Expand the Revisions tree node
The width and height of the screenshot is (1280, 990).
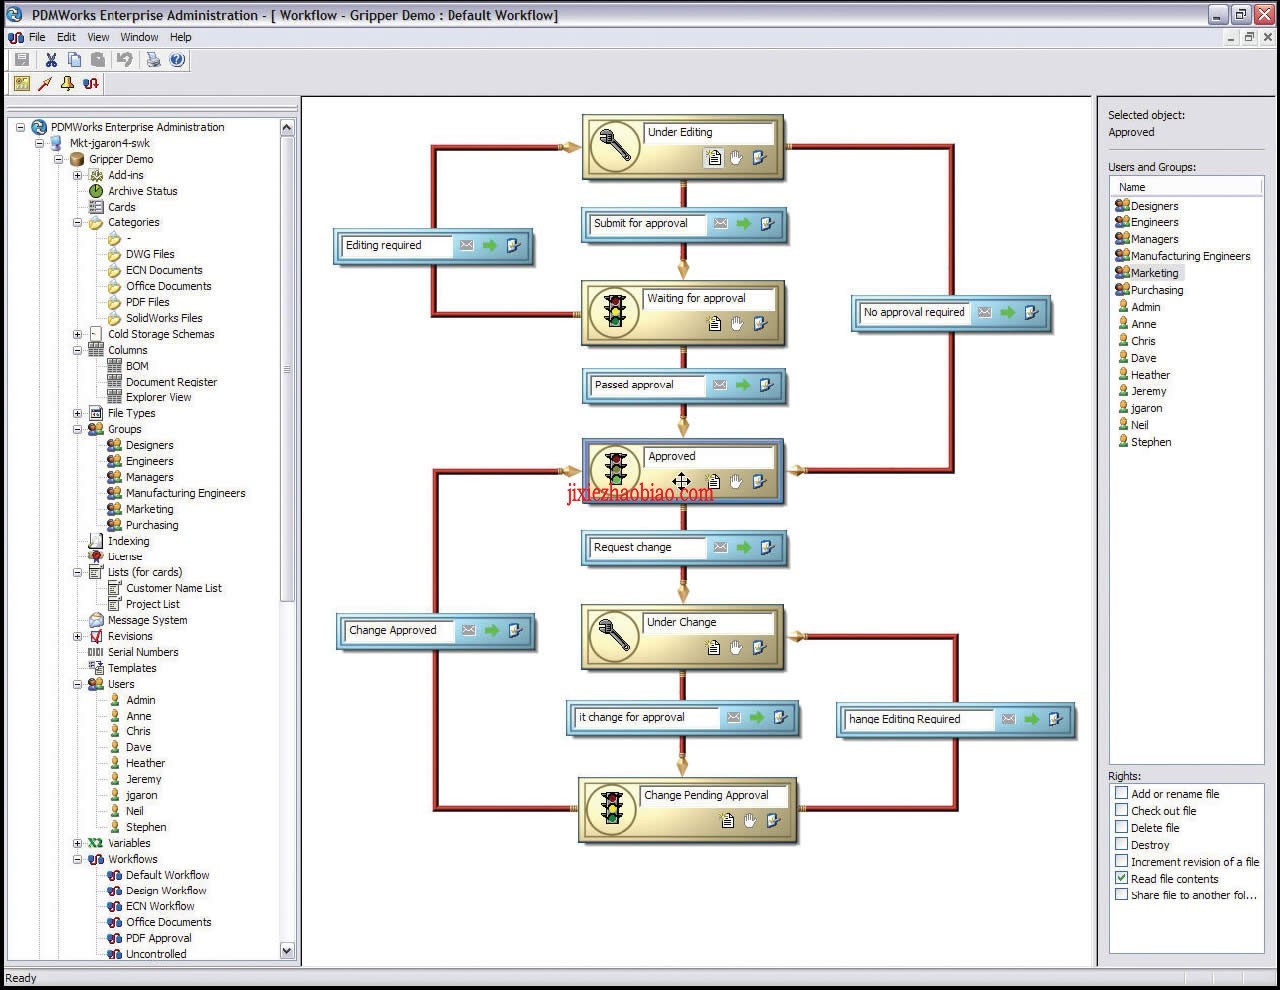tap(78, 636)
